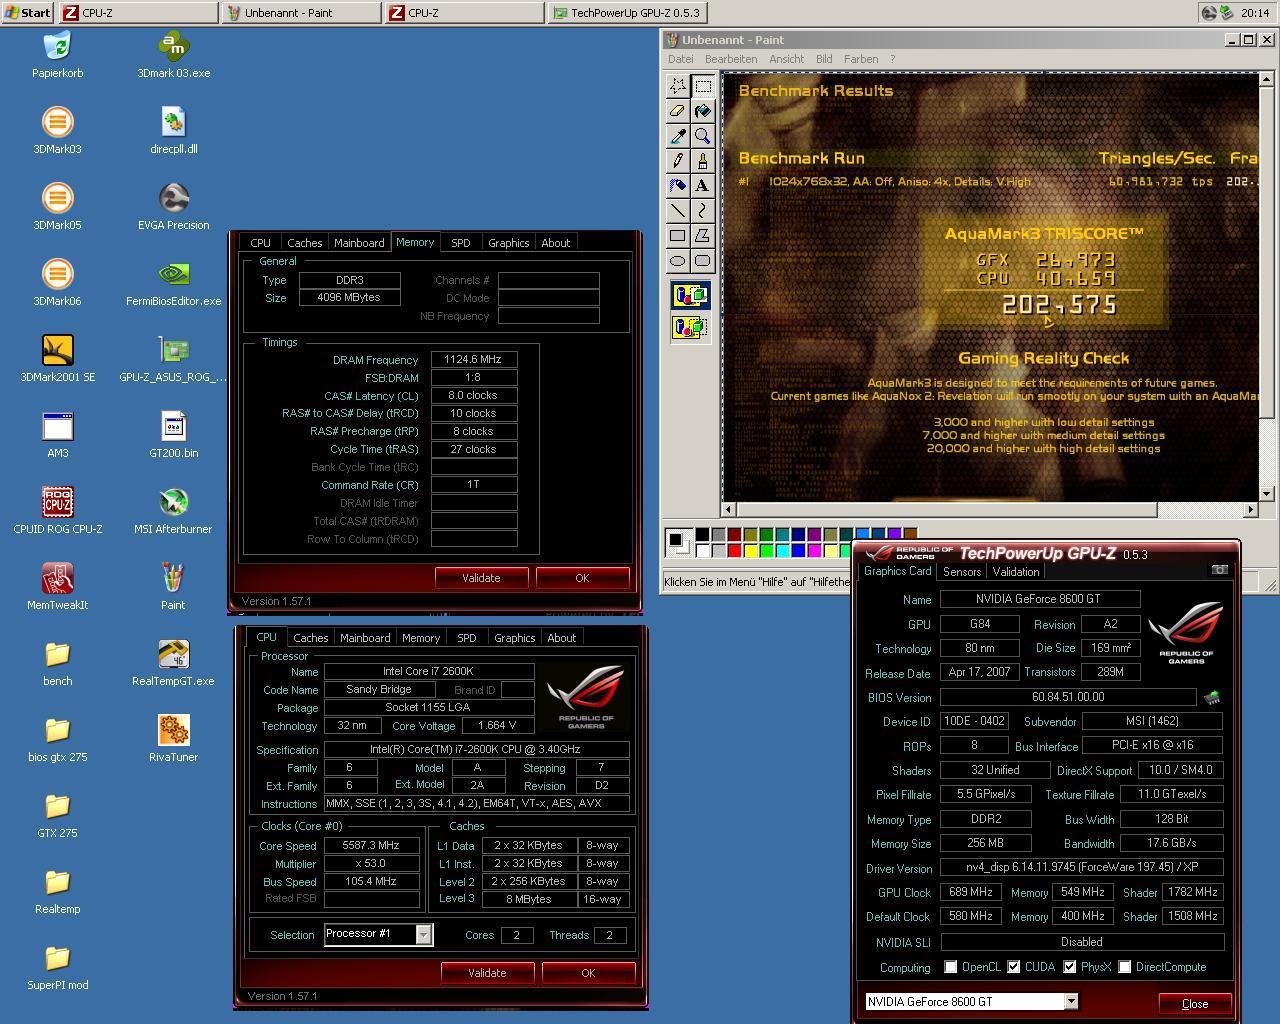The image size is (1280, 1024).
Task: Pick the yellow color swatch in Paint palette
Action: pyautogui.click(x=750, y=551)
